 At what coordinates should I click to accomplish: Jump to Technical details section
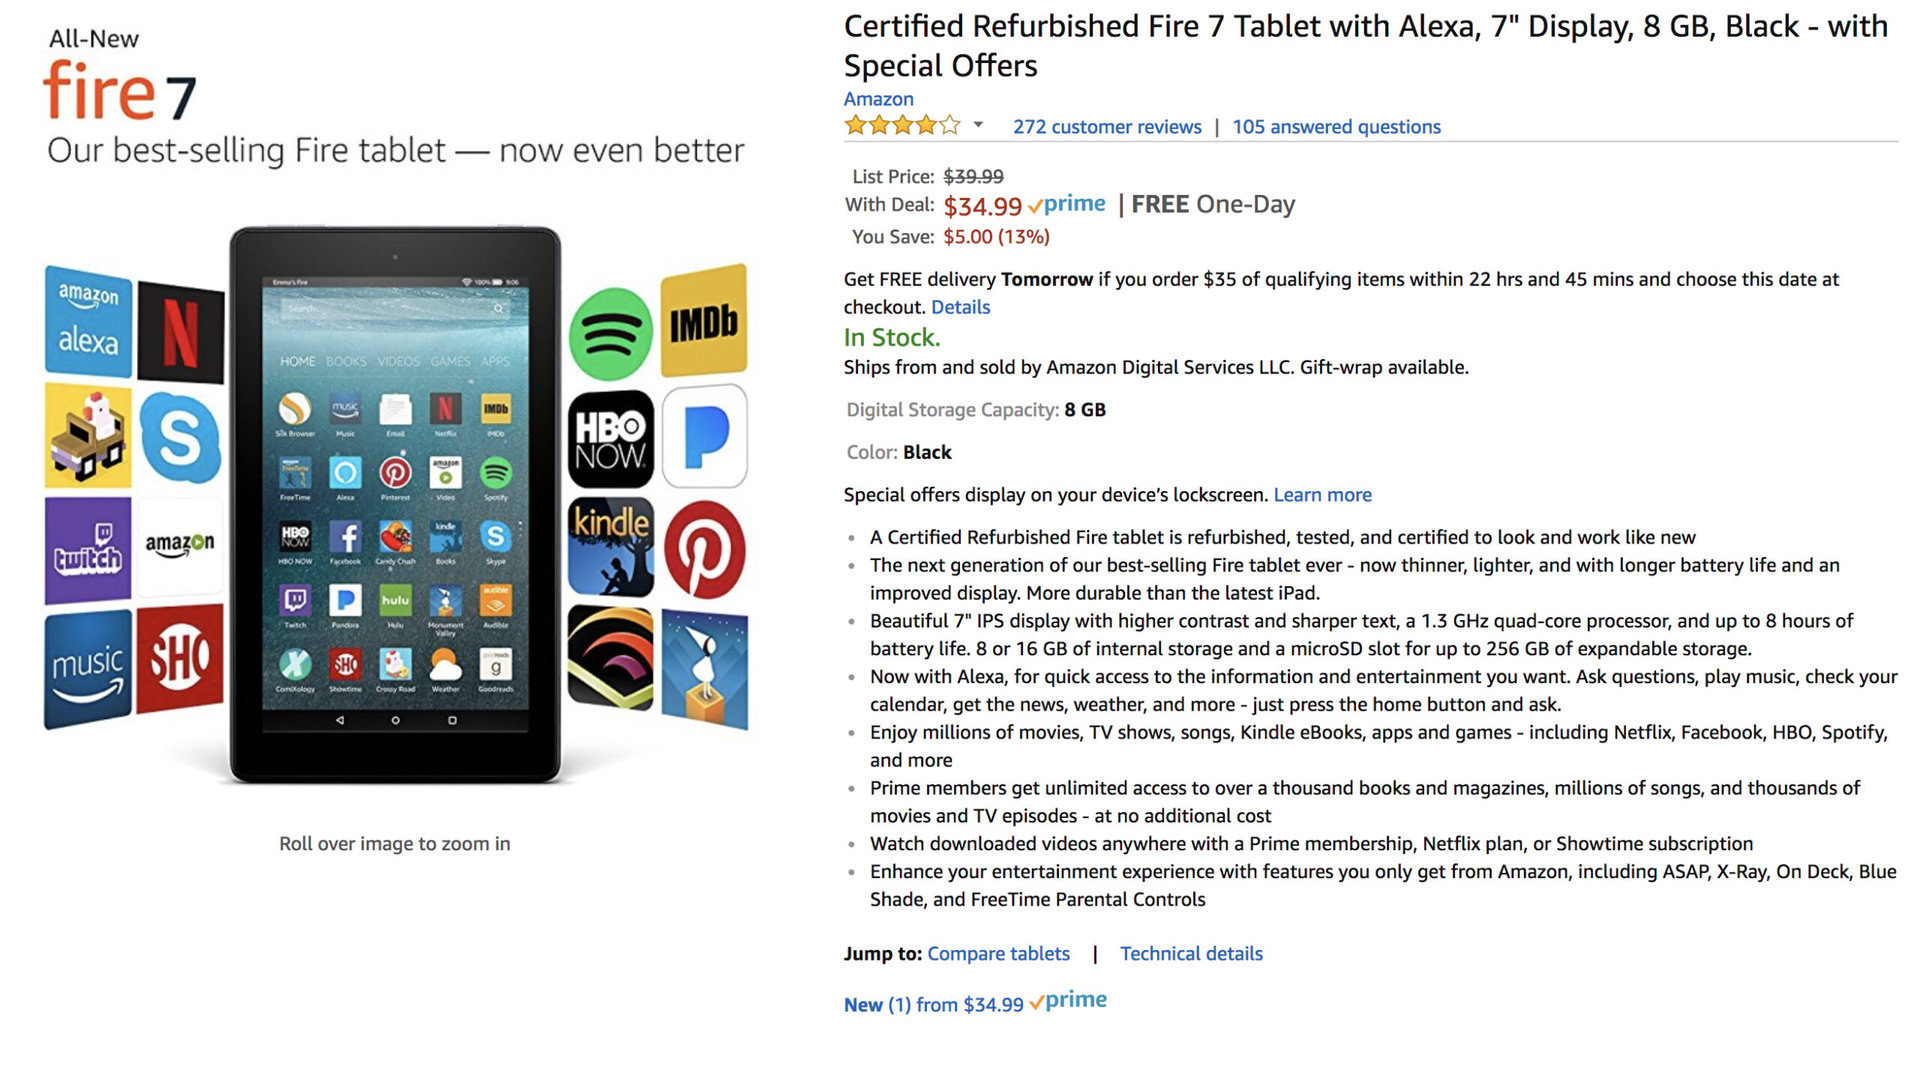1191,953
